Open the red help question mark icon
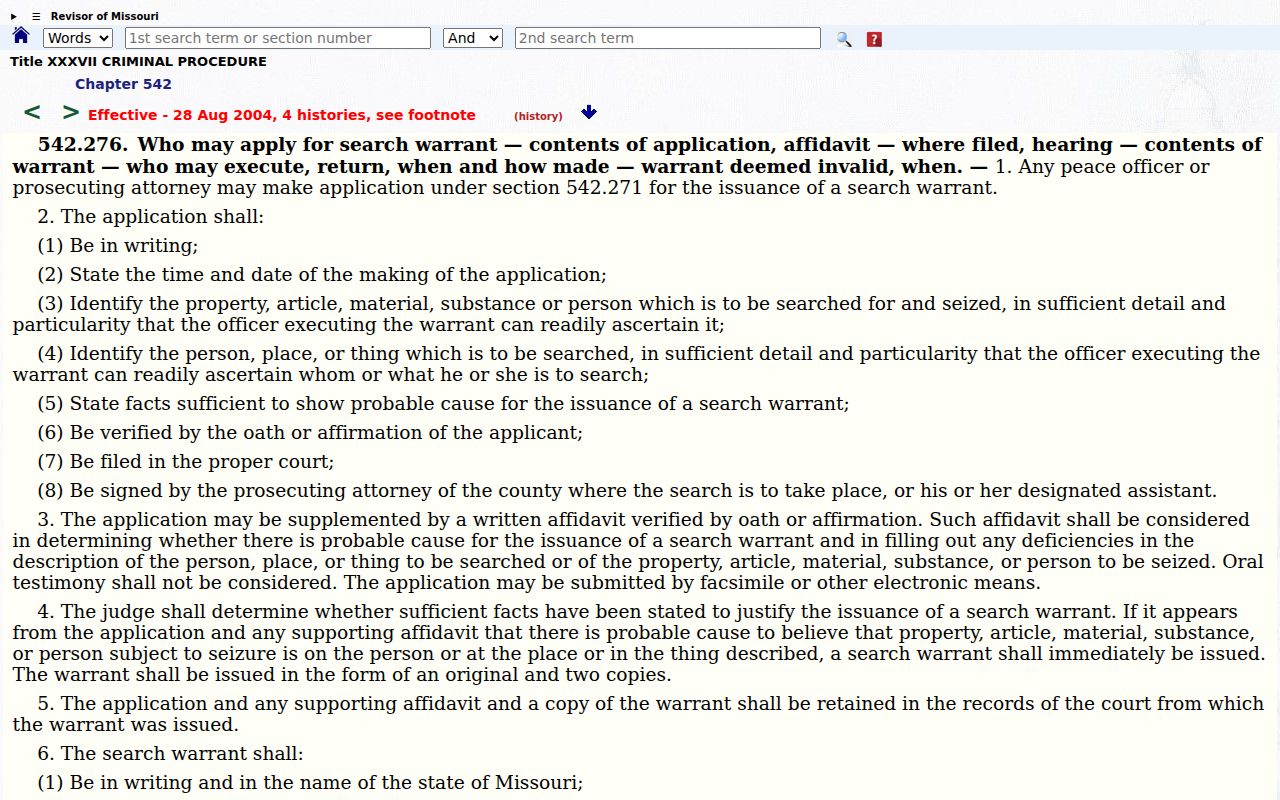 (874, 39)
